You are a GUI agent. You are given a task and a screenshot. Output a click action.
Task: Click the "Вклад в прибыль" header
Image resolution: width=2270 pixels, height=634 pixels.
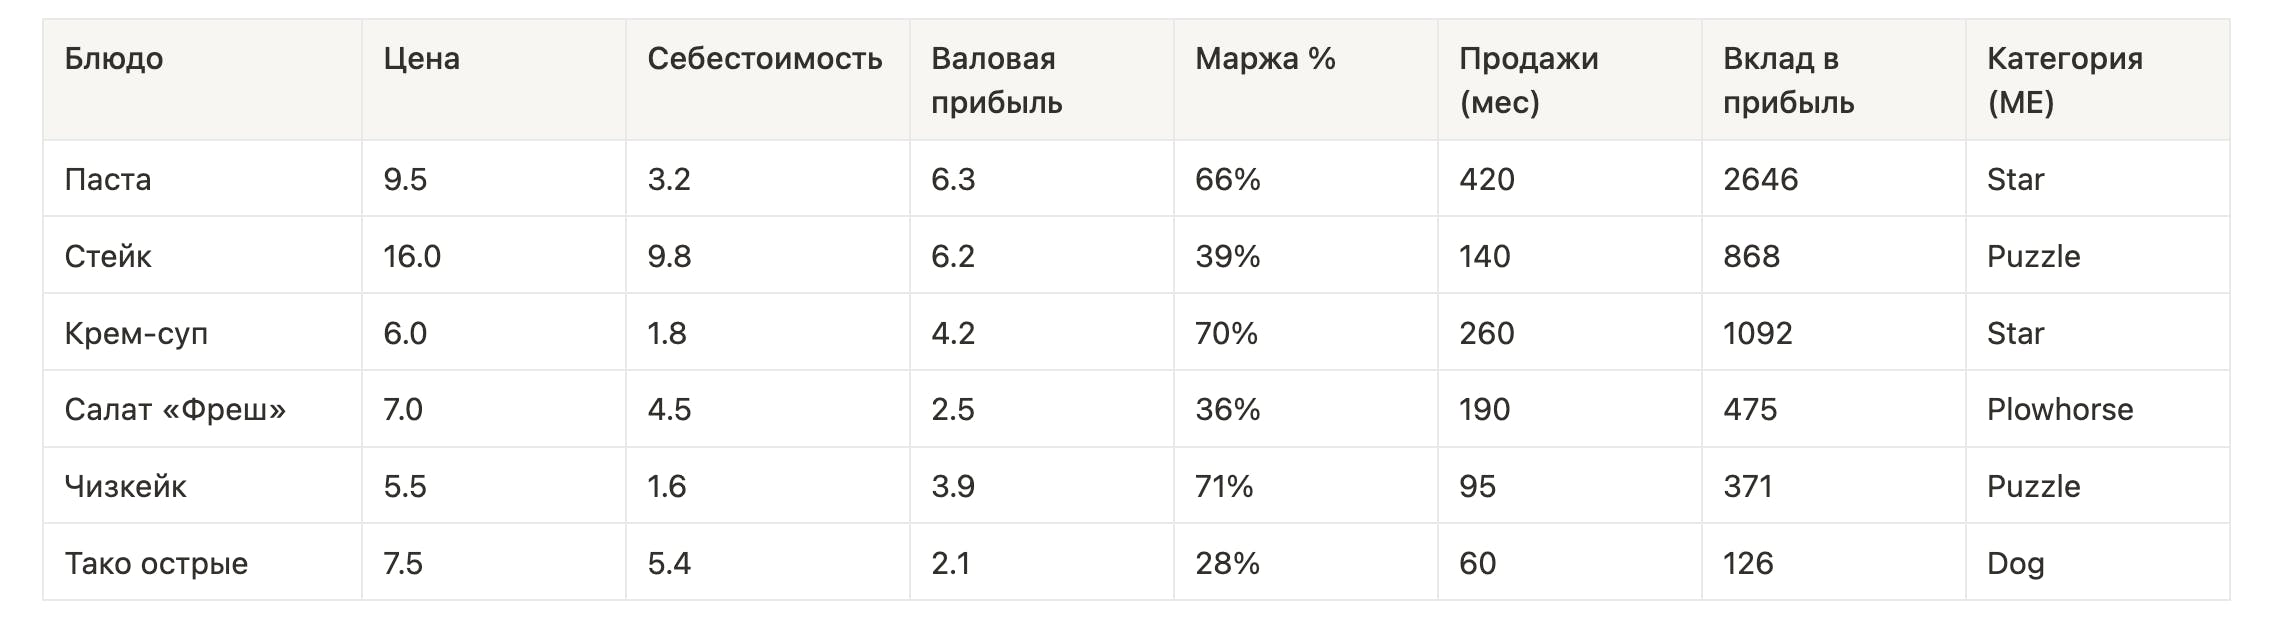click(1788, 80)
